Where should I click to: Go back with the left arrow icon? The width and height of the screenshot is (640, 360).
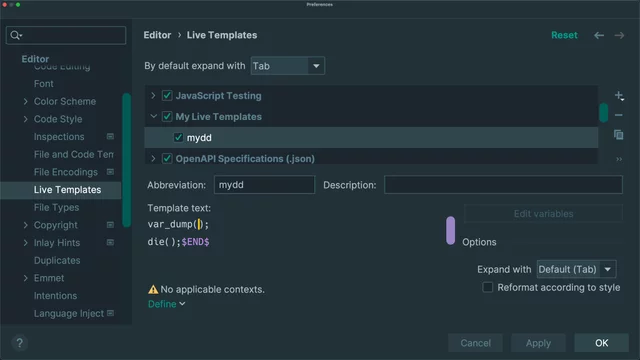599,36
